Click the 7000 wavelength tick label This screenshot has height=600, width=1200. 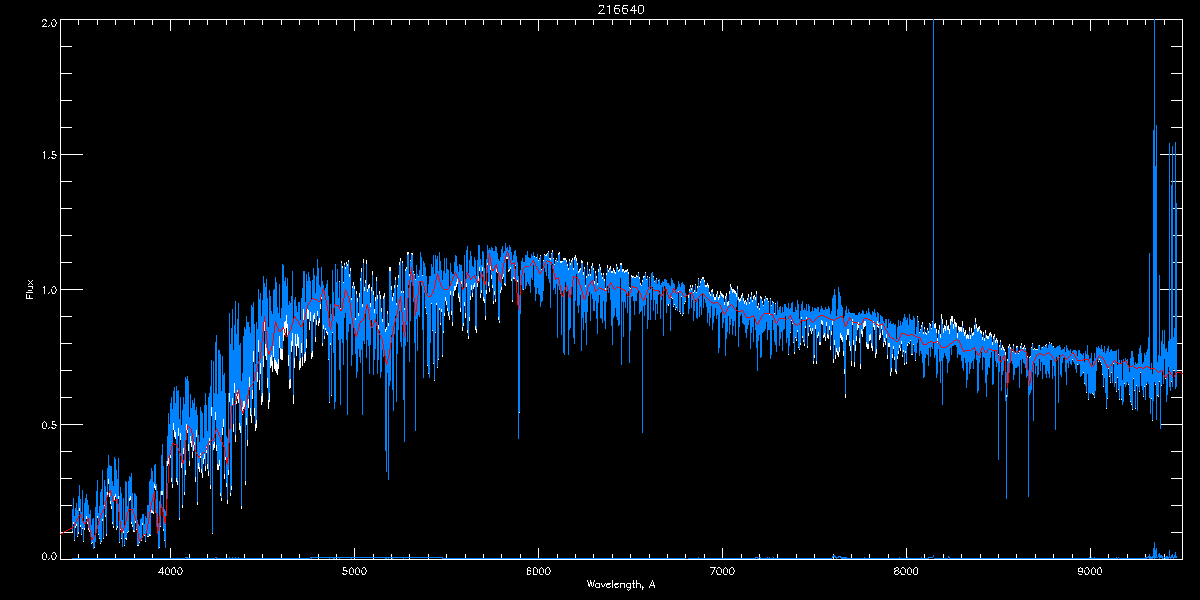point(722,572)
